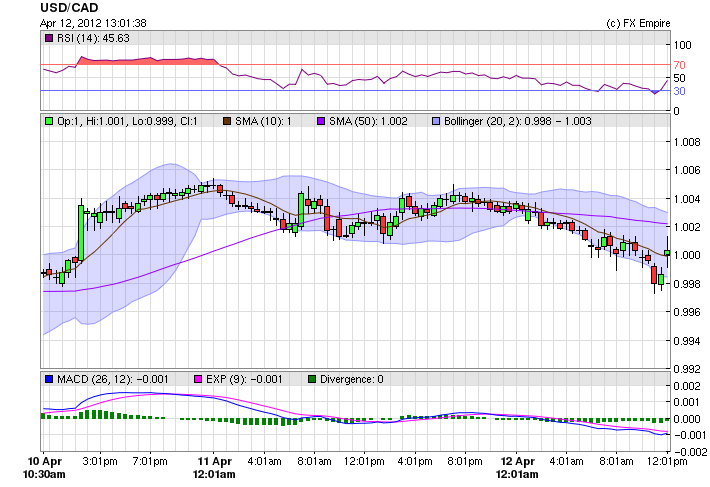Click the 0.996 price axis label

click(x=687, y=312)
